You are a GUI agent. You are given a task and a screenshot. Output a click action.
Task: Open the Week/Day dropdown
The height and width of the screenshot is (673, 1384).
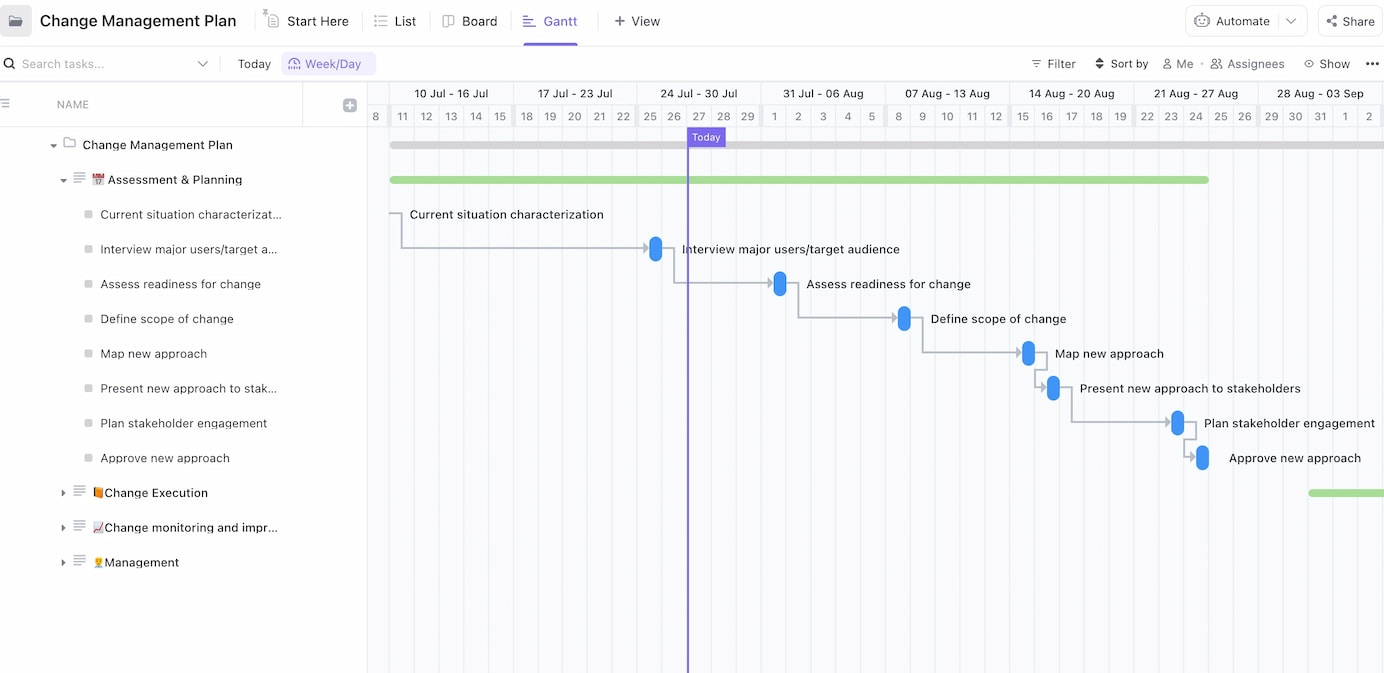[328, 63]
